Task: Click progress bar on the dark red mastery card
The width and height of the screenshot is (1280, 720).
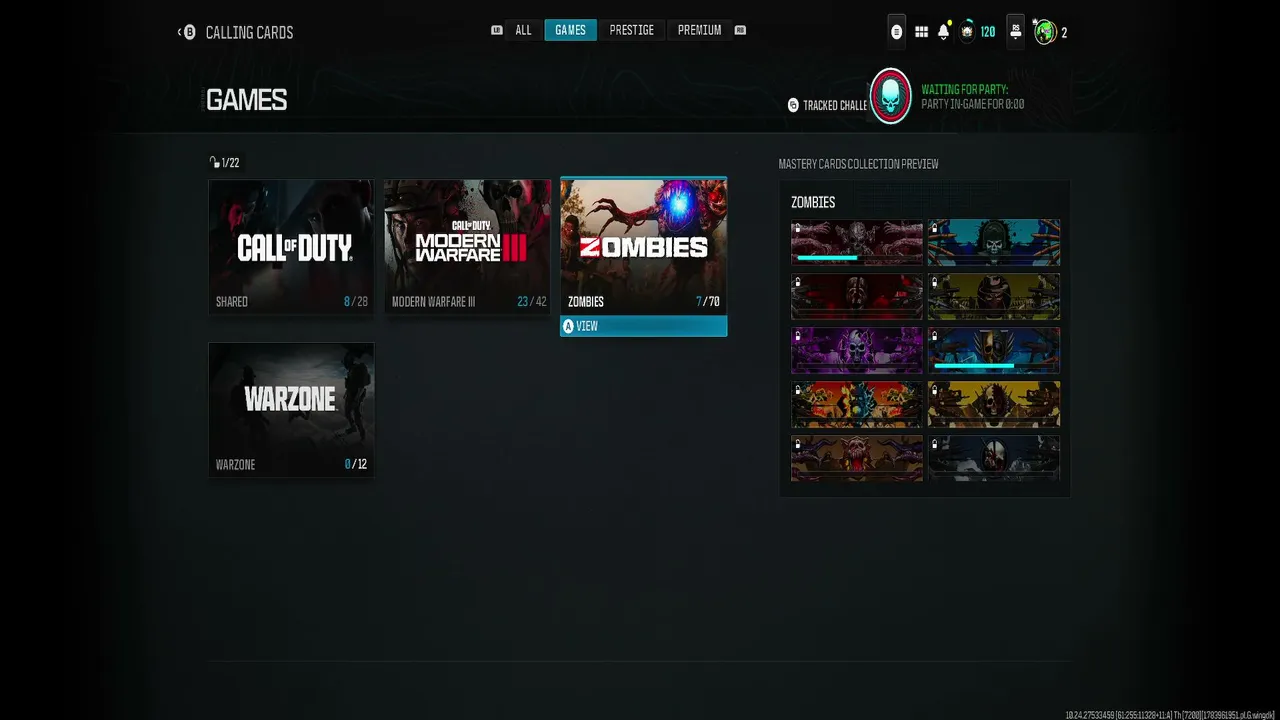Action: (856, 258)
